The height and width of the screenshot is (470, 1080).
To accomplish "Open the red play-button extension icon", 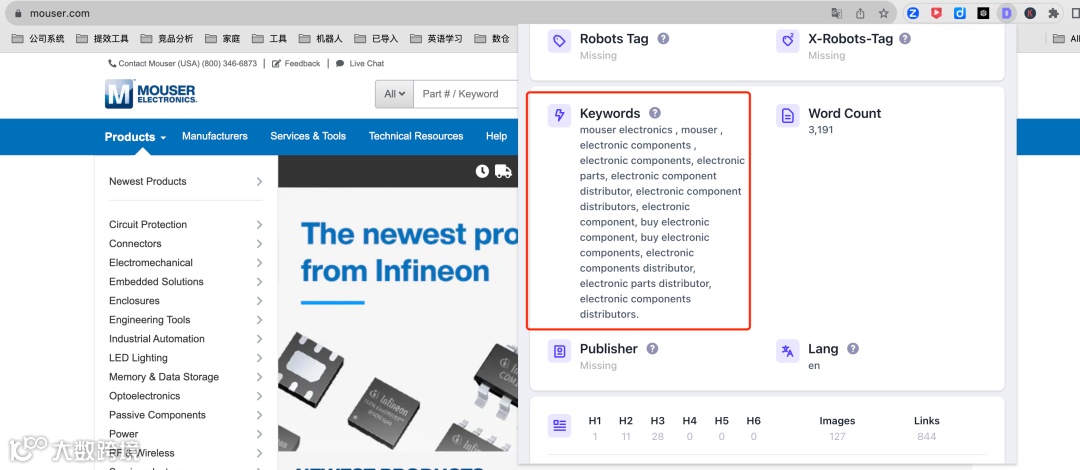I will (x=936, y=13).
